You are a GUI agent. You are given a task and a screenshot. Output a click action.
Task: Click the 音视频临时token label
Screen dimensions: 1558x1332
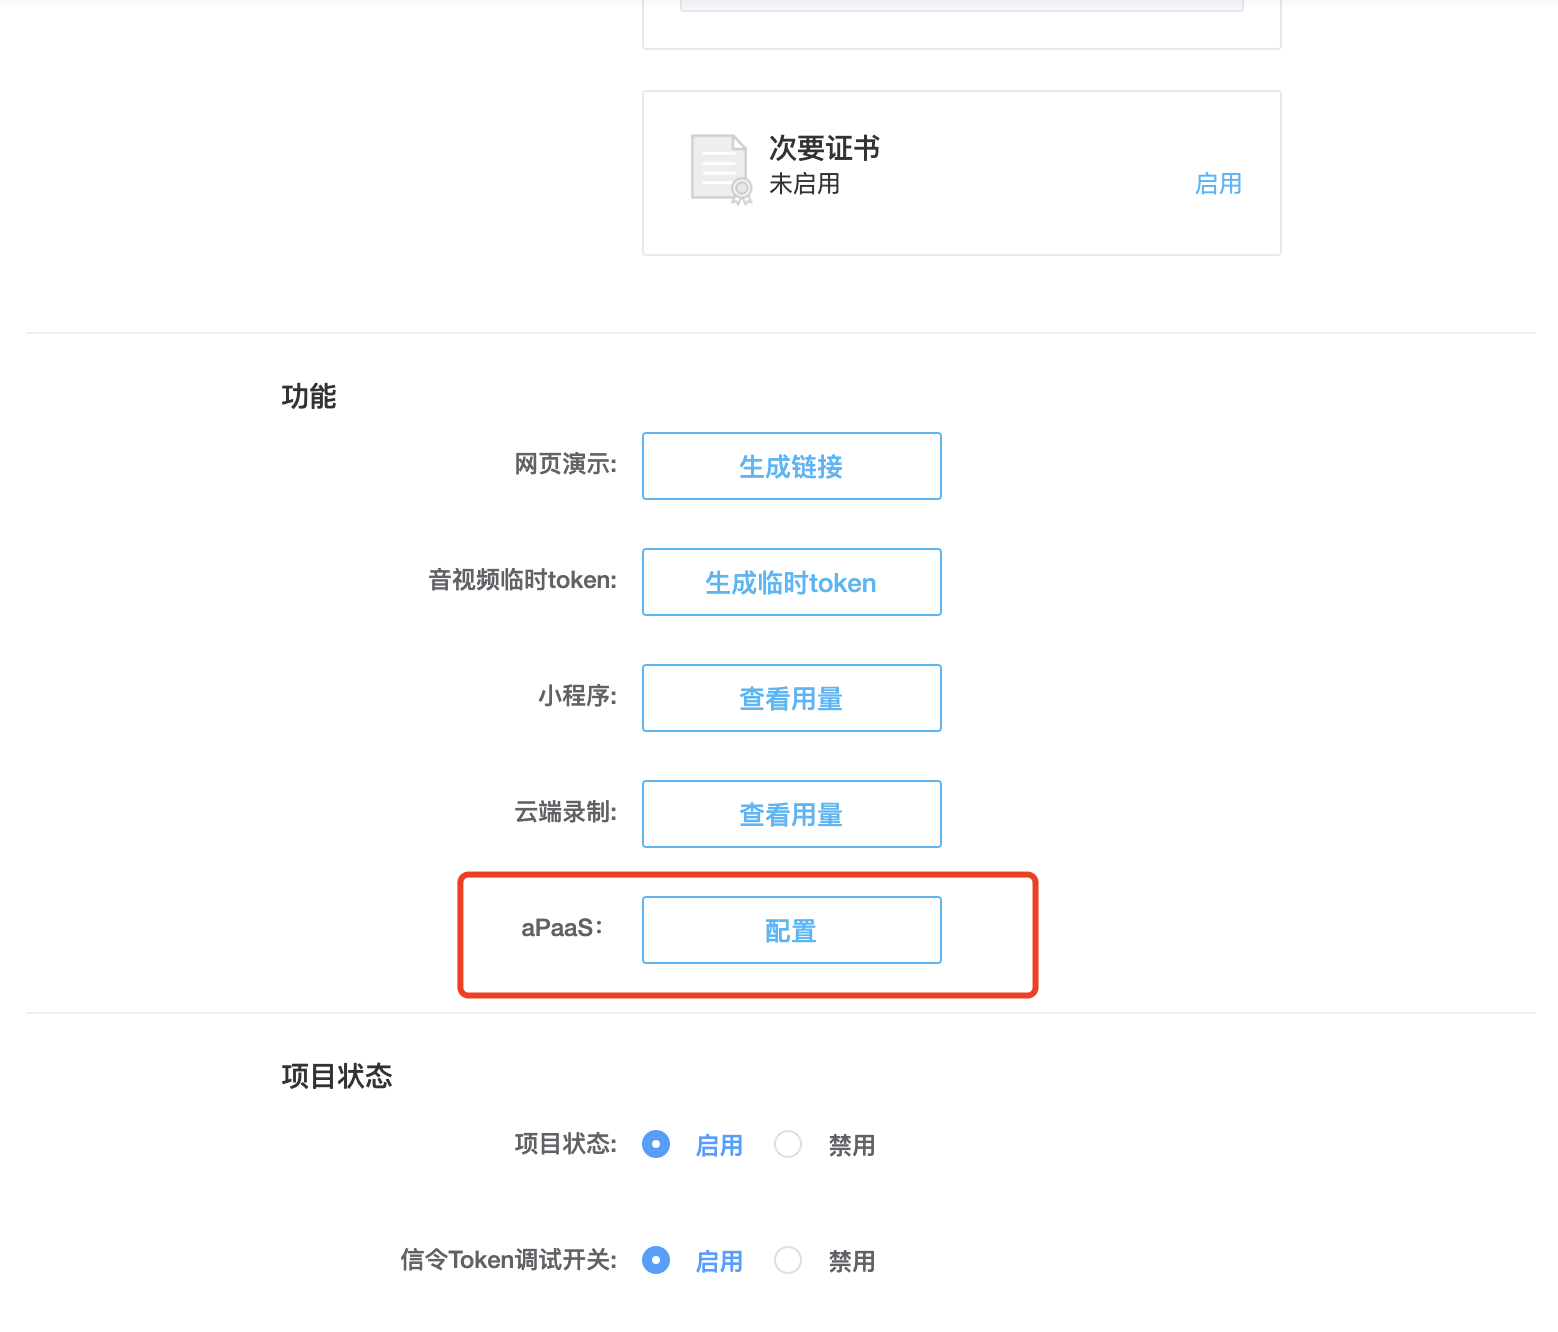pyautogui.click(x=521, y=580)
